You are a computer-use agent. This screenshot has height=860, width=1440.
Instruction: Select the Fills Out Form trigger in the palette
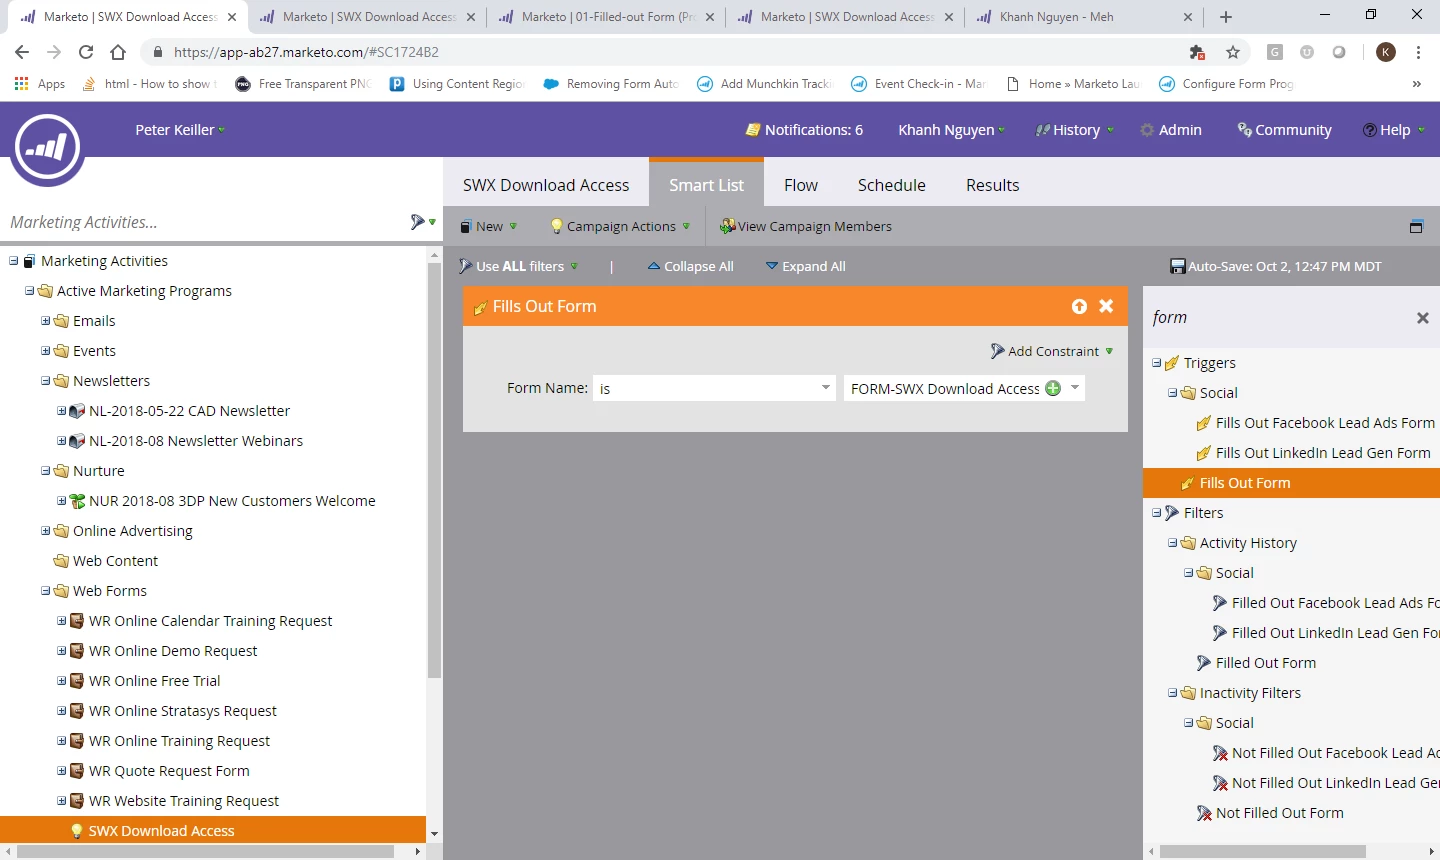click(1291, 483)
